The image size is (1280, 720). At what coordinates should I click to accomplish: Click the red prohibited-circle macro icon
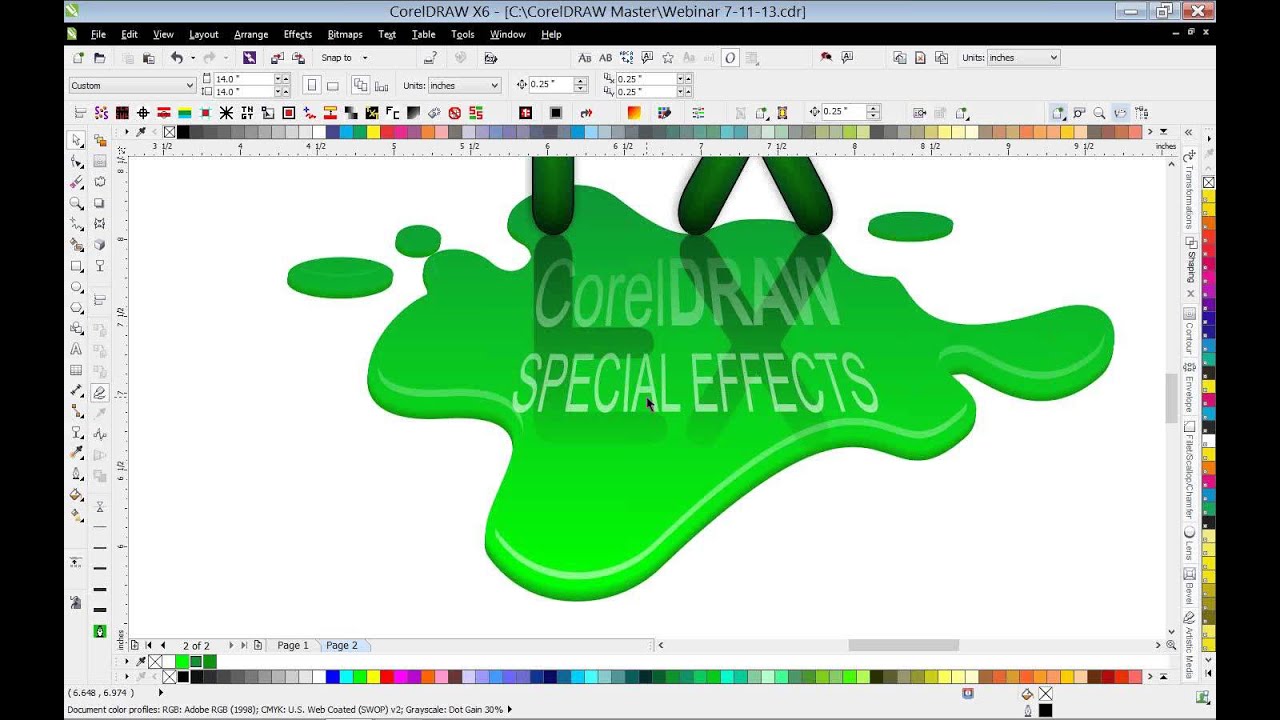[x=455, y=113]
